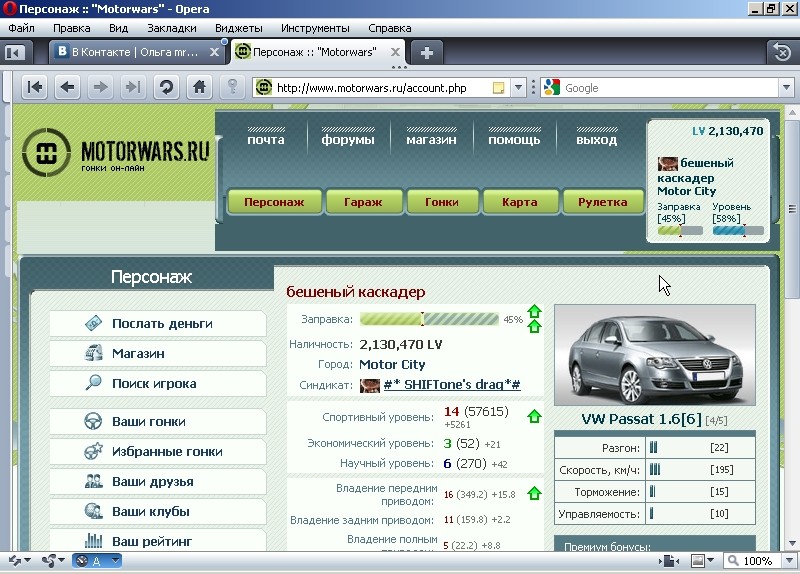800x574 pixels.
Task: Click the Google search engine icon
Action: coord(552,88)
